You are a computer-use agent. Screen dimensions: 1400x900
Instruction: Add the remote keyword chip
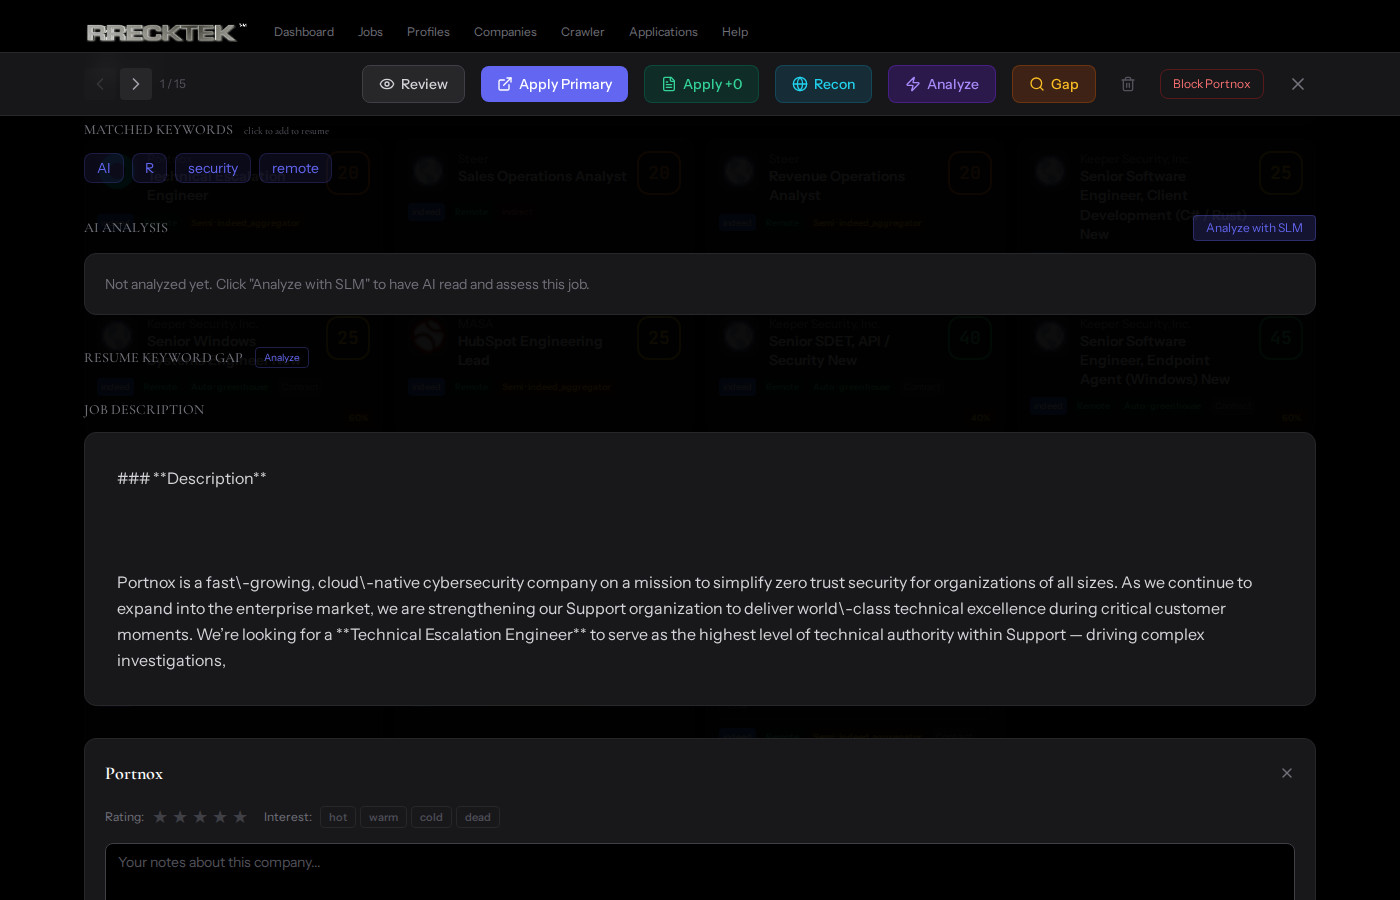[295, 168]
